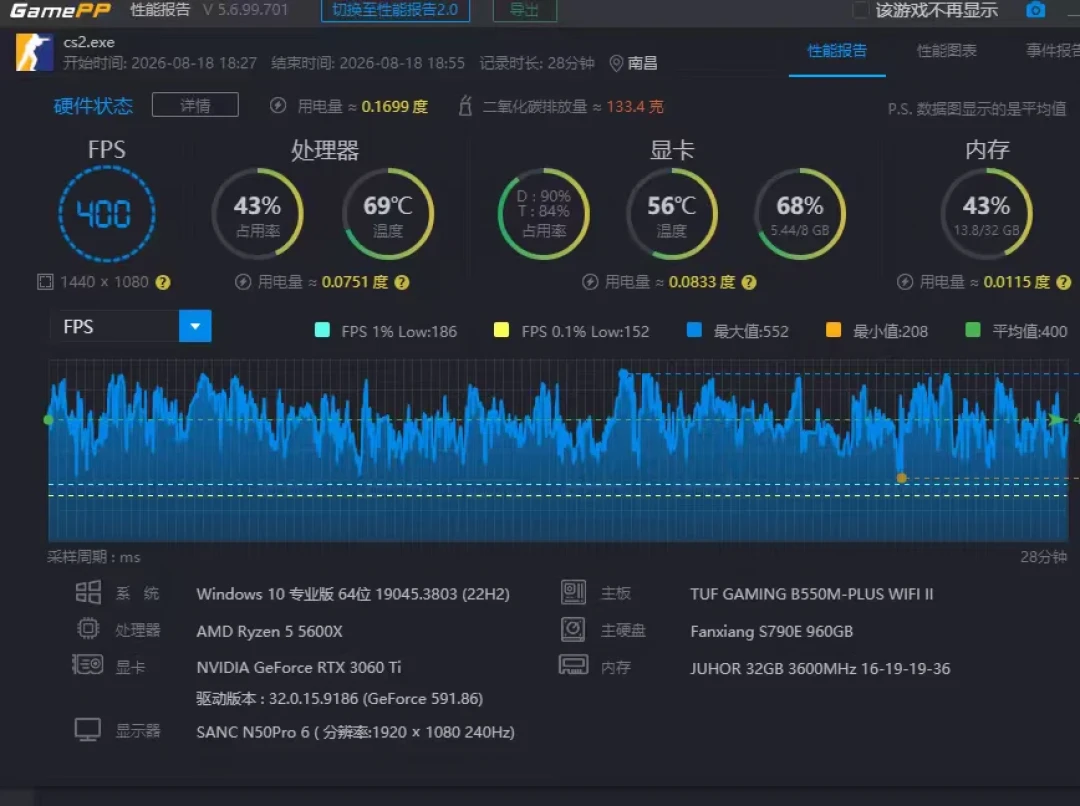The height and width of the screenshot is (806, 1080).
Task: Click the GPU 68% 5.44/8 GB gauge
Action: (800, 214)
